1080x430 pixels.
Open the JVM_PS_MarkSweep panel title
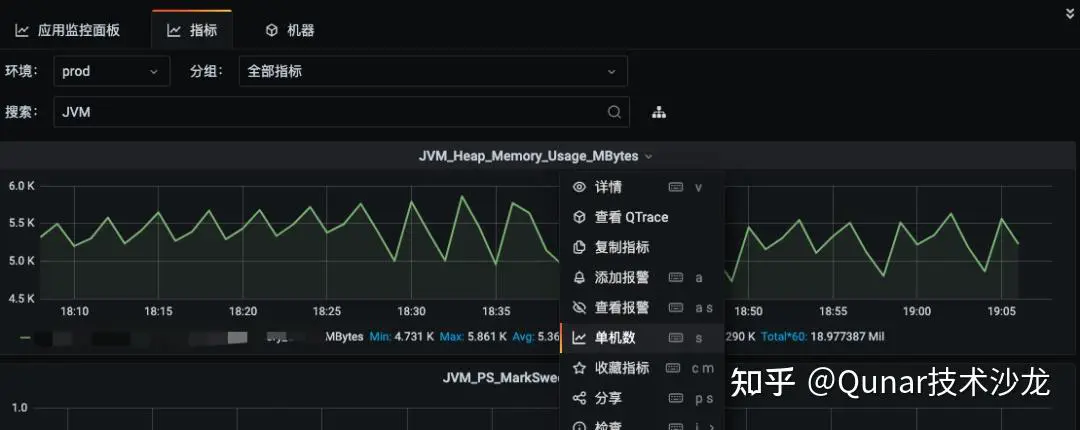click(500, 377)
